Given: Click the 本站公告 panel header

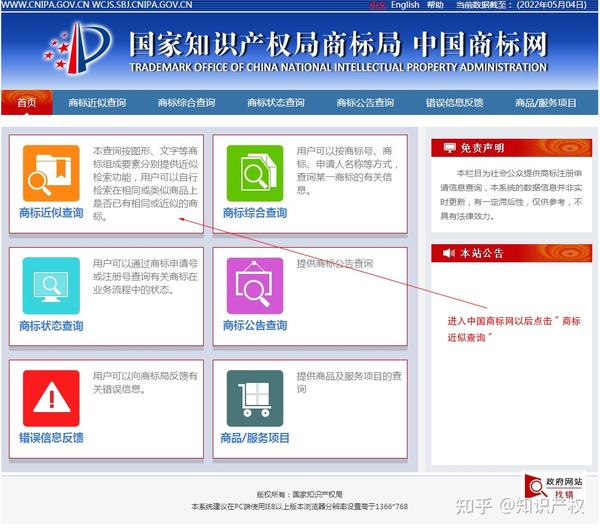Looking at the screenshot, I should click(512, 253).
